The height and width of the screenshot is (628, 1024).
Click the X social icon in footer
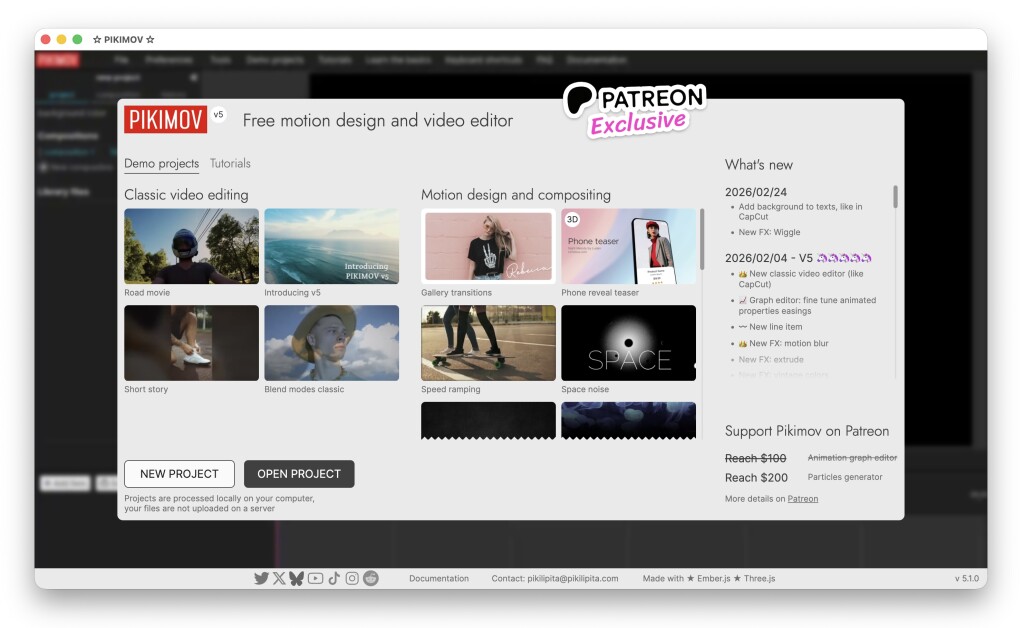click(279, 578)
